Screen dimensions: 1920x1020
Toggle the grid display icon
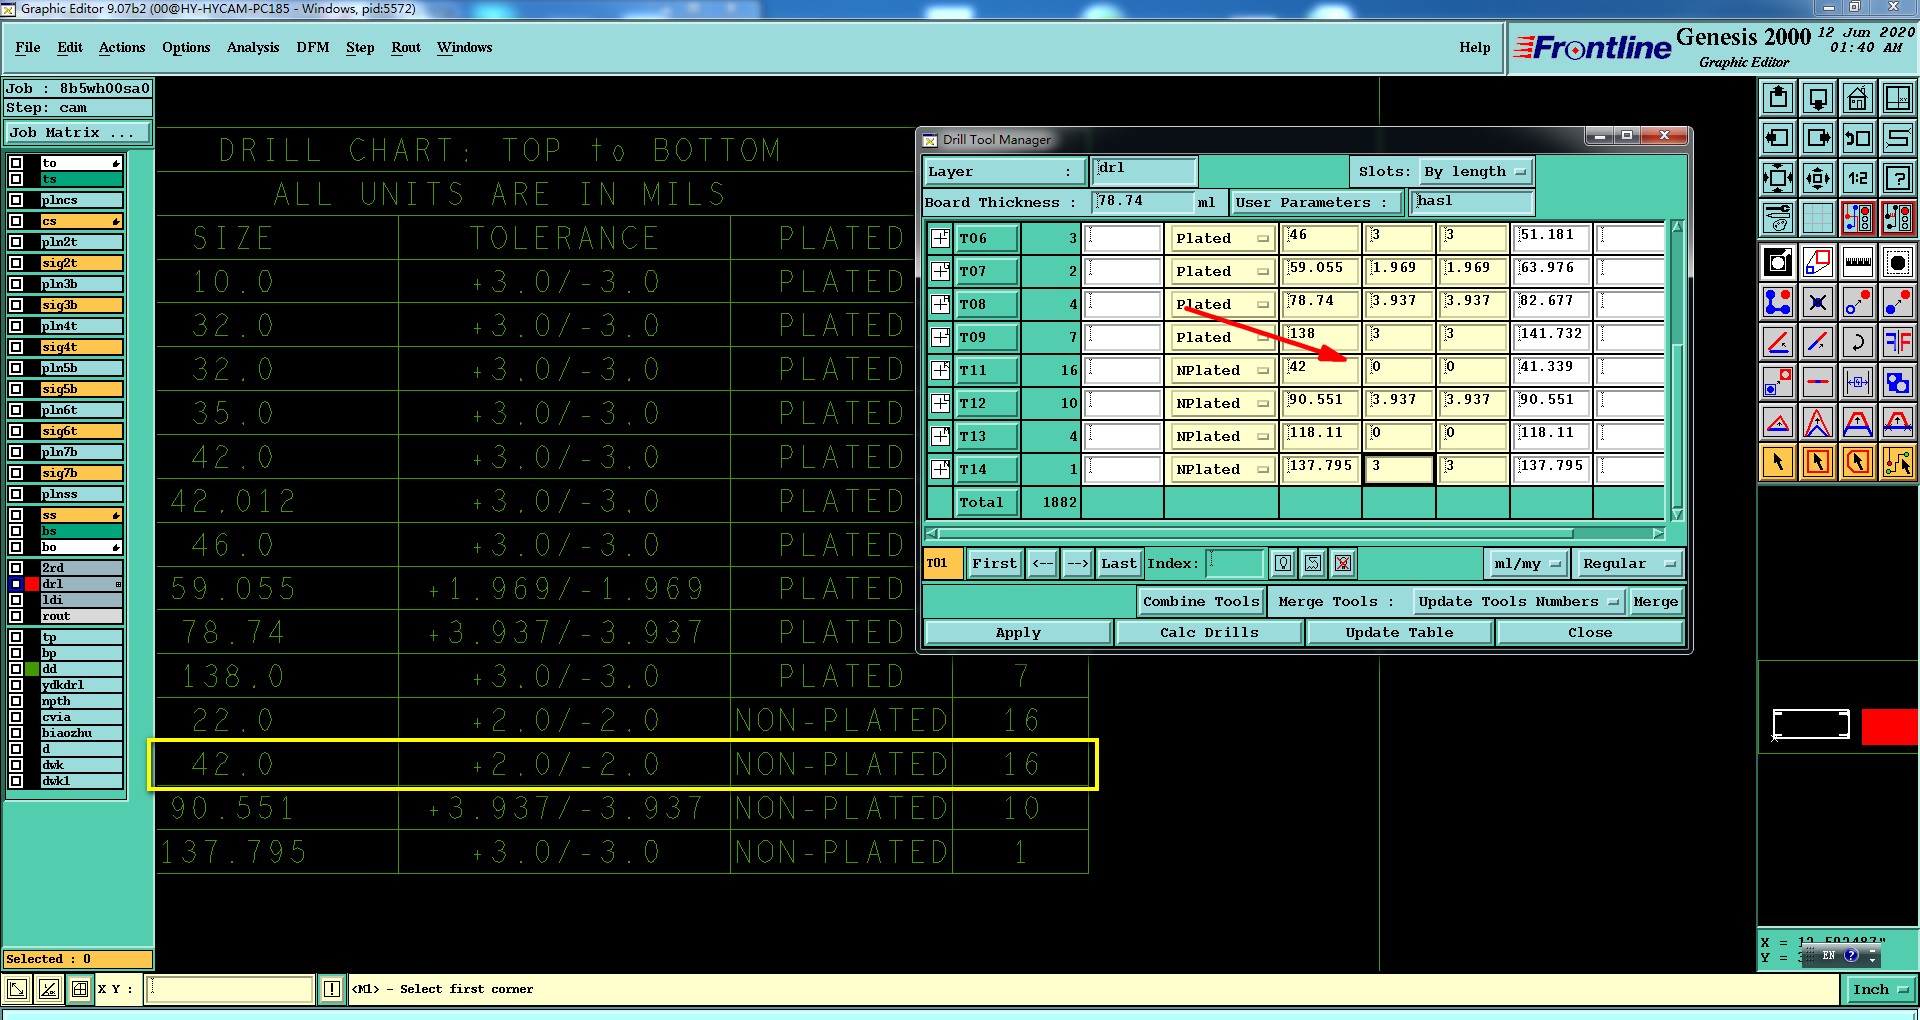pyautogui.click(x=1818, y=217)
